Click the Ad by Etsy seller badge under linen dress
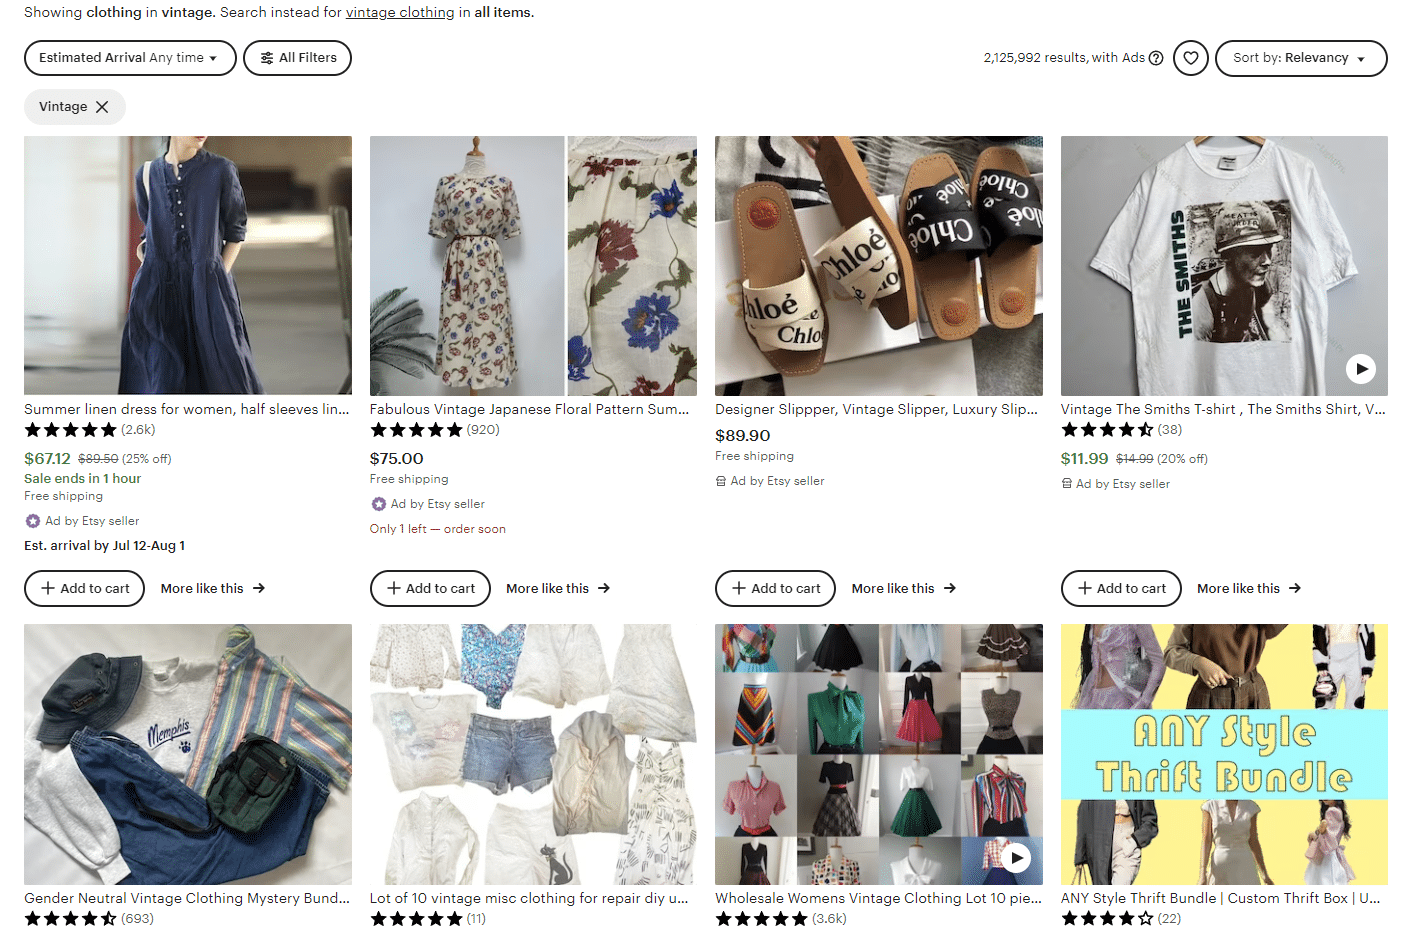Screen dimensions: 1421x933 pyautogui.click(x=82, y=521)
